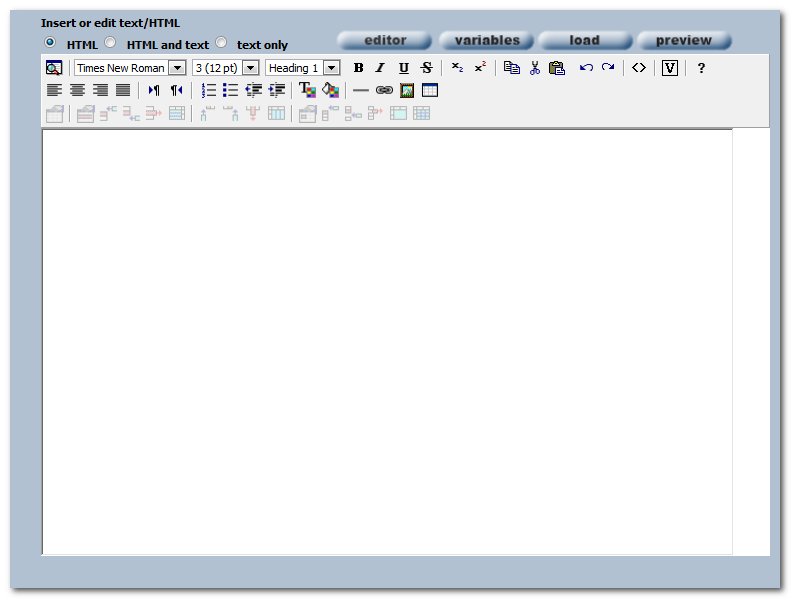Insert an image

(x=407, y=90)
